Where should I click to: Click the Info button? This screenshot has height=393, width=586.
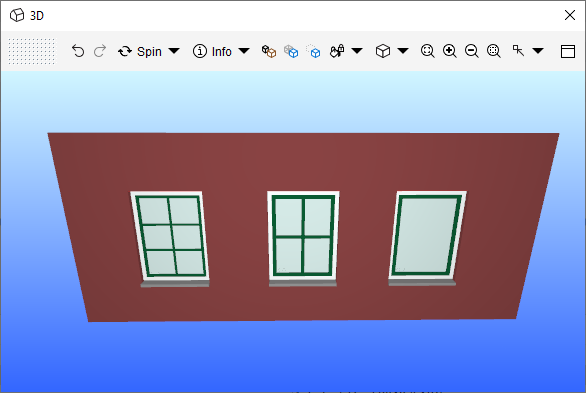[212, 51]
